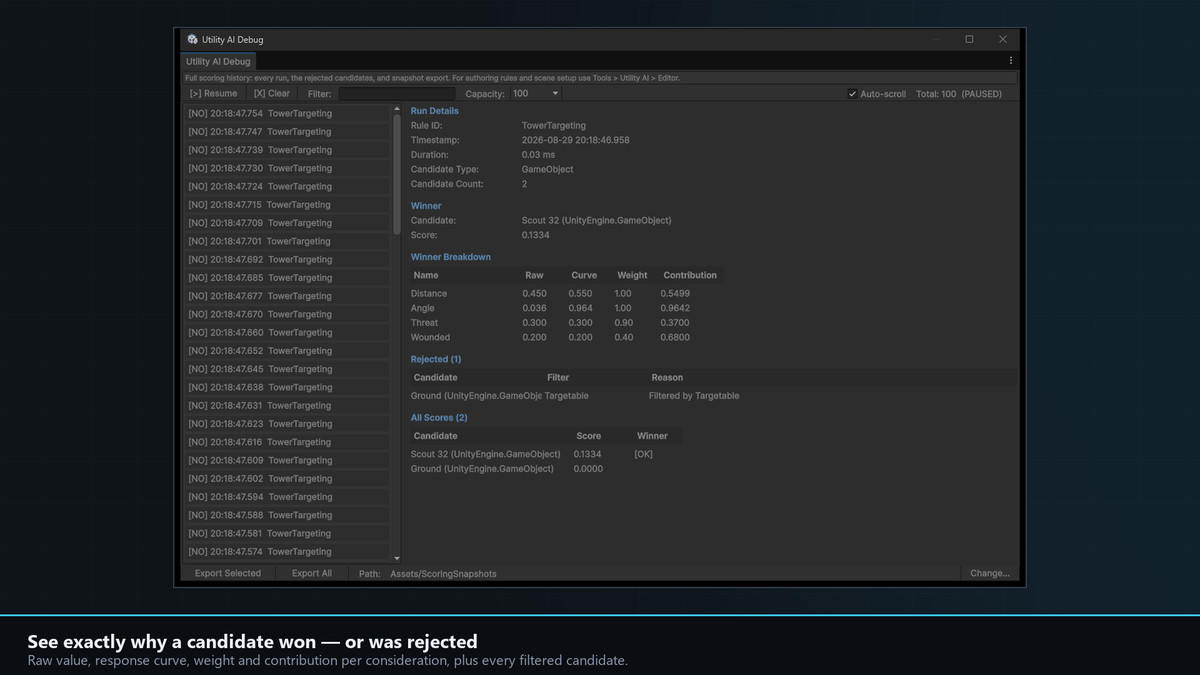Select run entry 20:18:47.602 TowerTargeting
The height and width of the screenshot is (675, 1200).
click(287, 478)
